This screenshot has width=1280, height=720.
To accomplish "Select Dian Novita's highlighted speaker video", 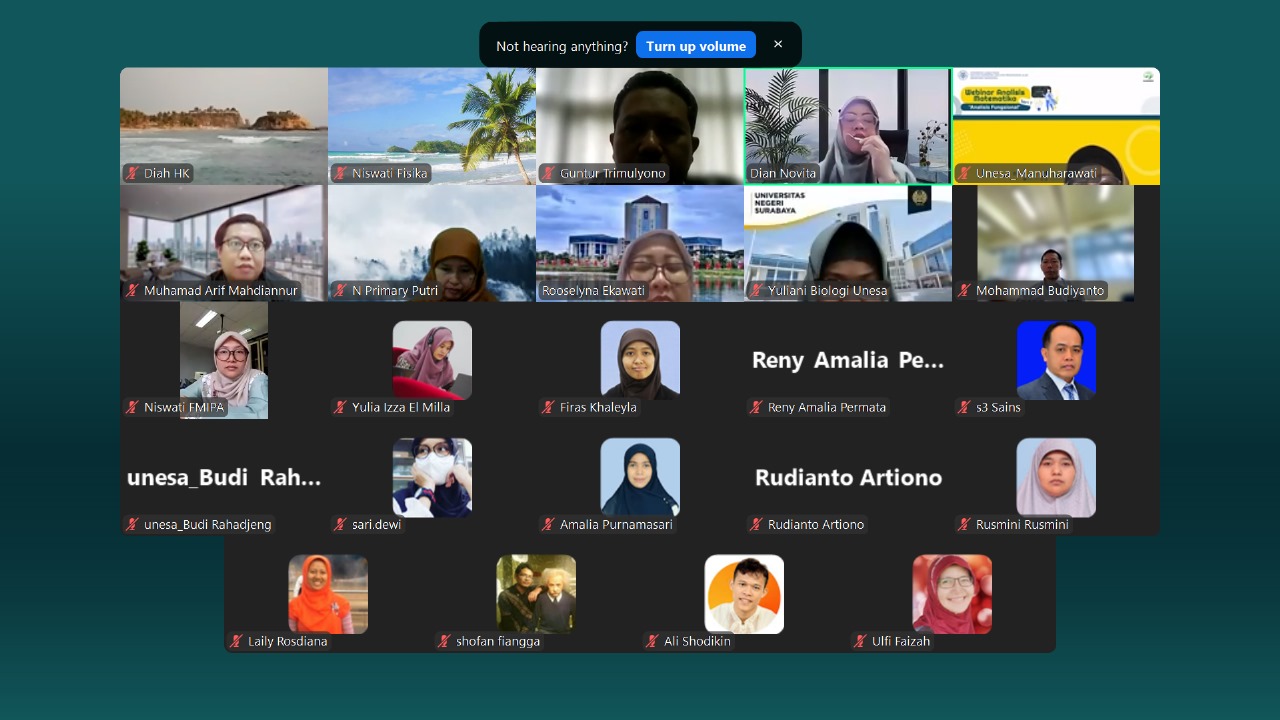I will (847, 125).
